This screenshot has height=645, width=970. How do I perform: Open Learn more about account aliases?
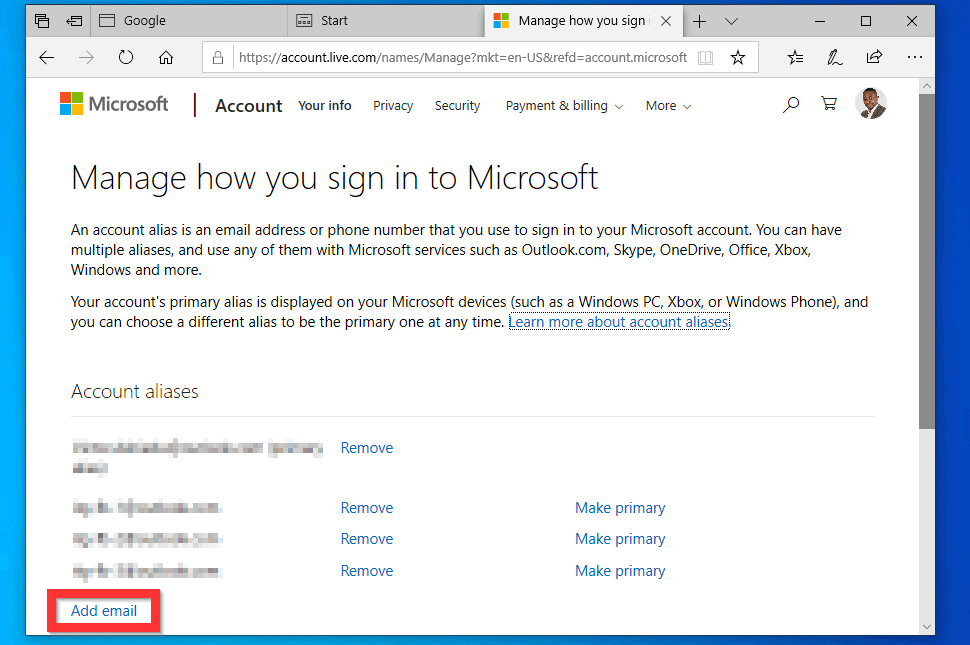(619, 322)
